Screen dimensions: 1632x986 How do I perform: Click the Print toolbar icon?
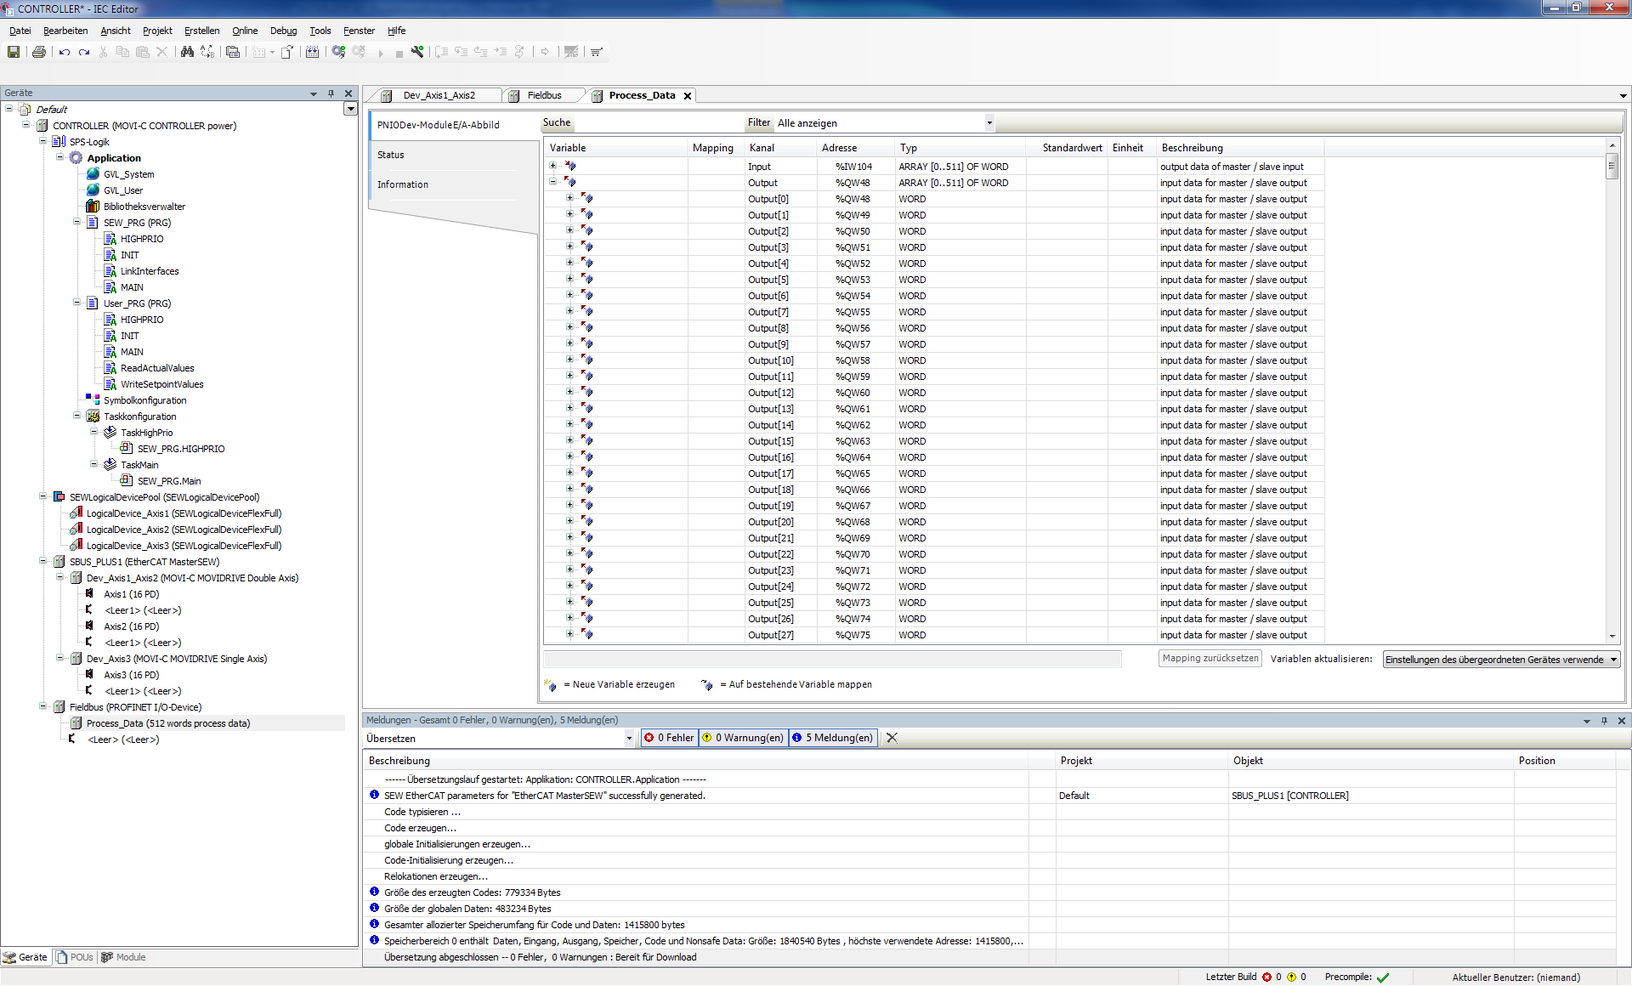tap(38, 52)
